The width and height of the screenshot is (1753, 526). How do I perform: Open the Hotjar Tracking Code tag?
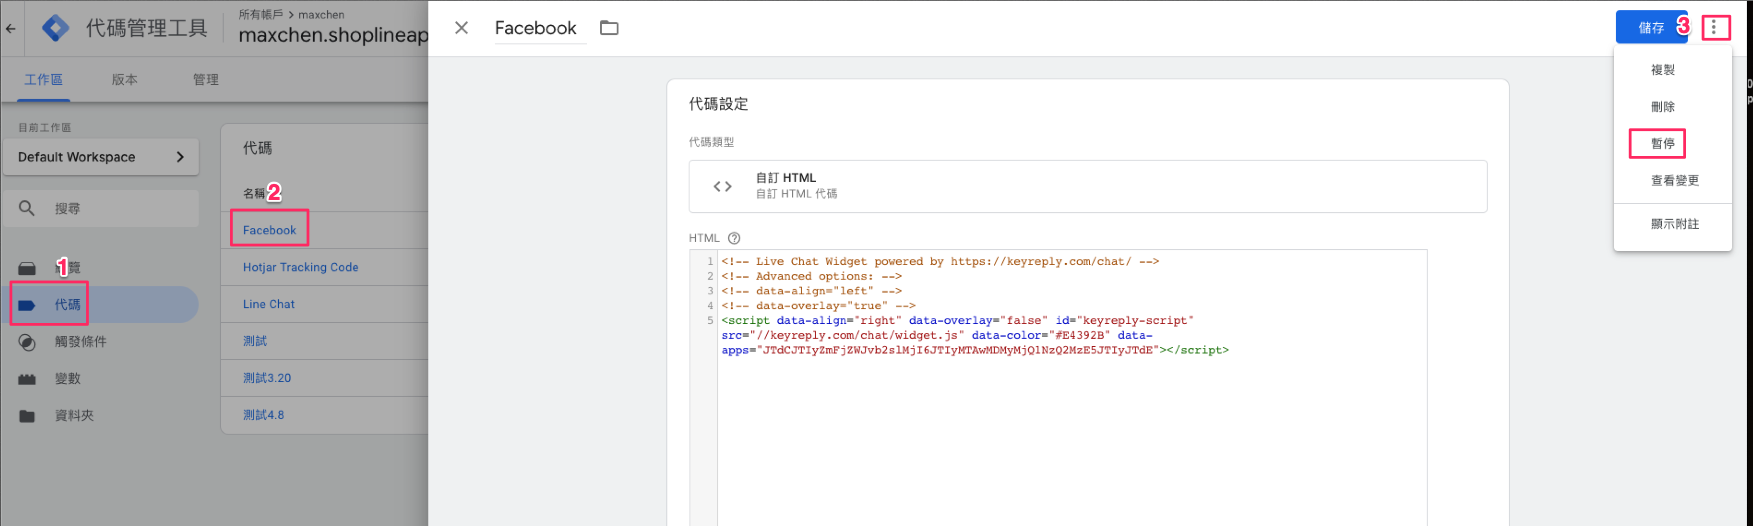[x=300, y=267]
